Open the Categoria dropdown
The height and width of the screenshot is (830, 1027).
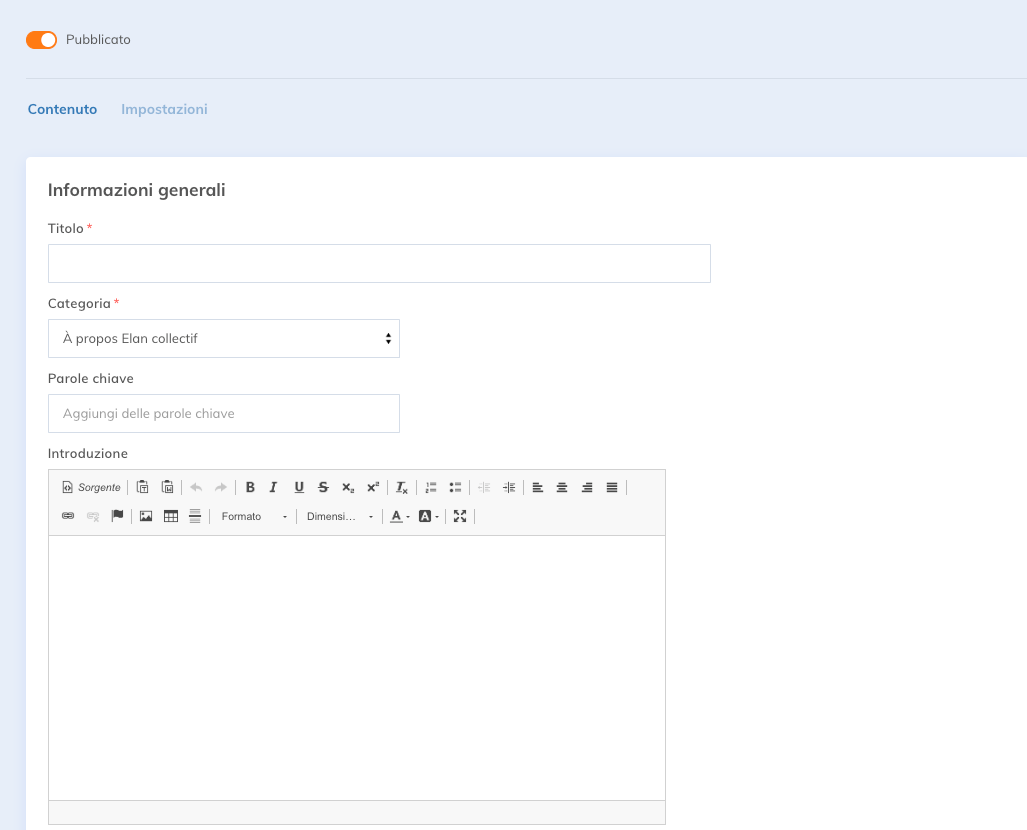[x=224, y=339]
